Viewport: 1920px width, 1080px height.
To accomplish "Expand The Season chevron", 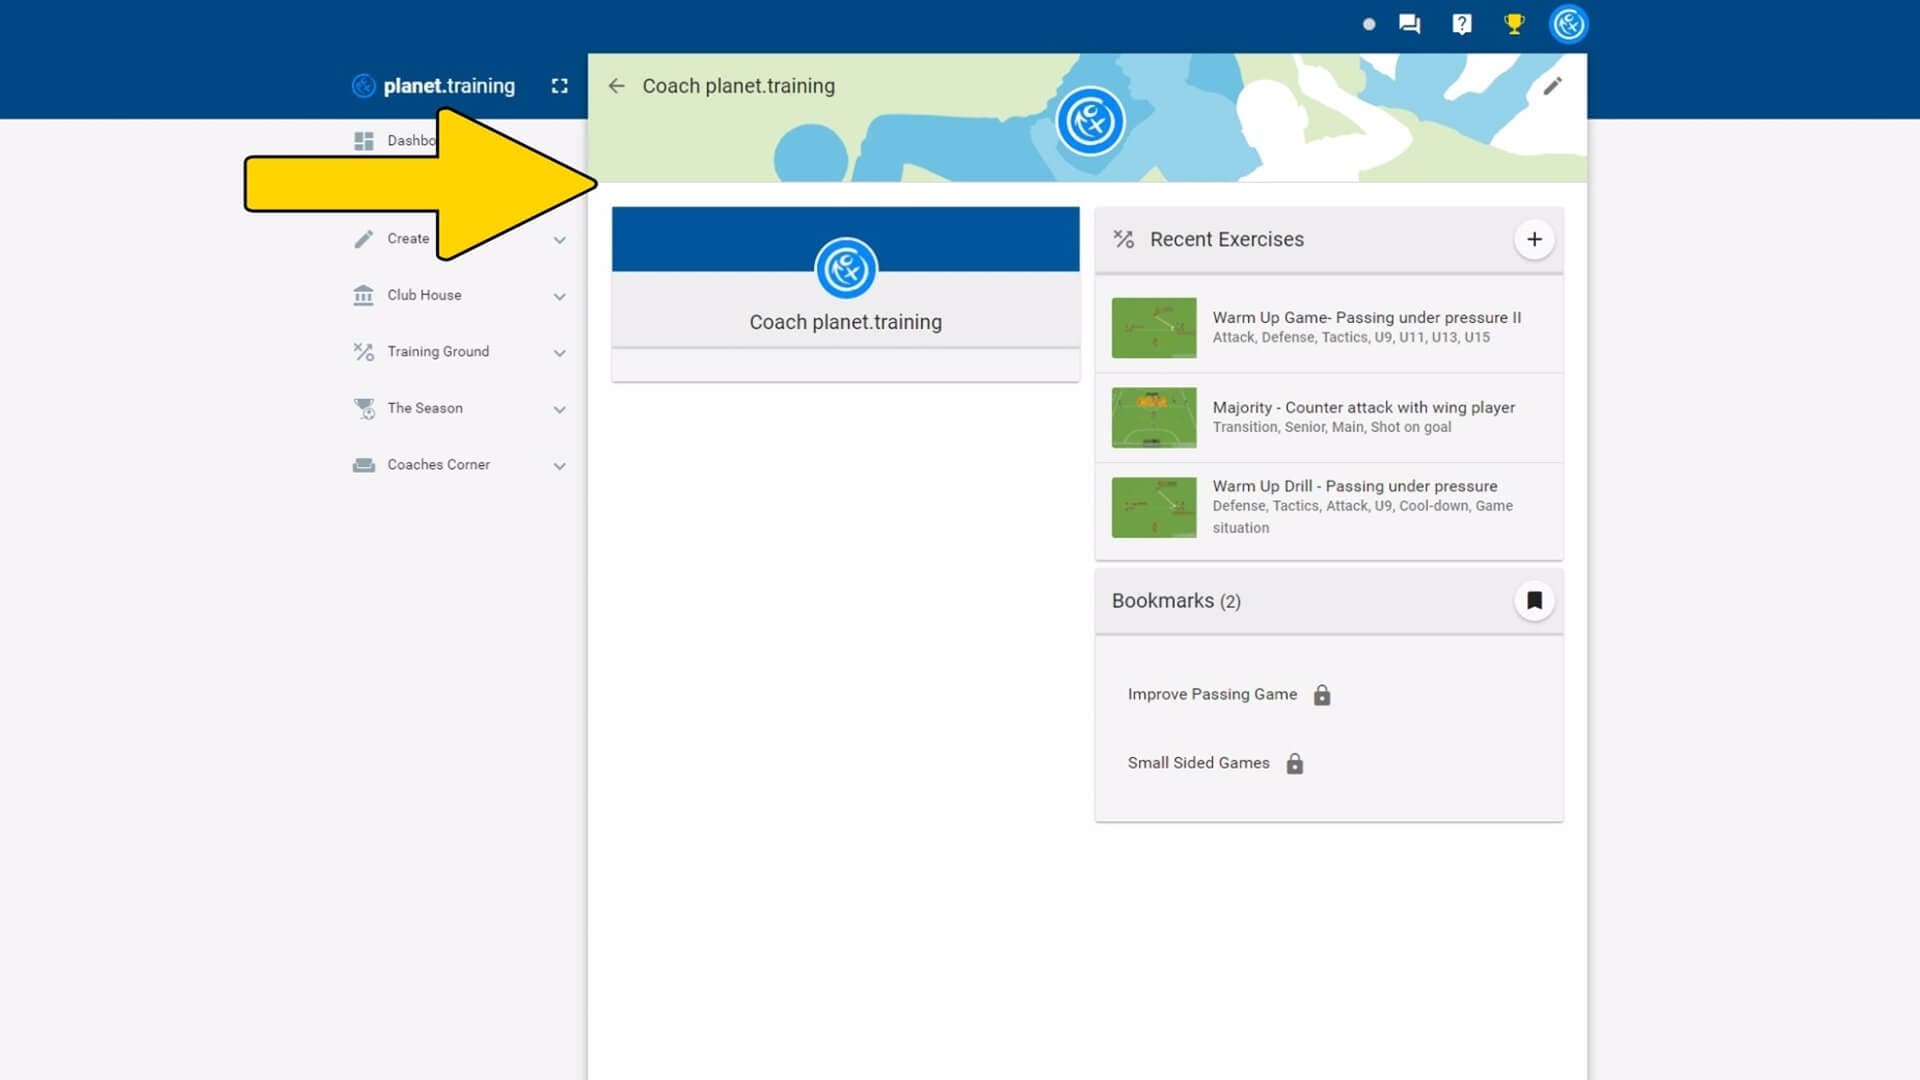I will coord(560,409).
